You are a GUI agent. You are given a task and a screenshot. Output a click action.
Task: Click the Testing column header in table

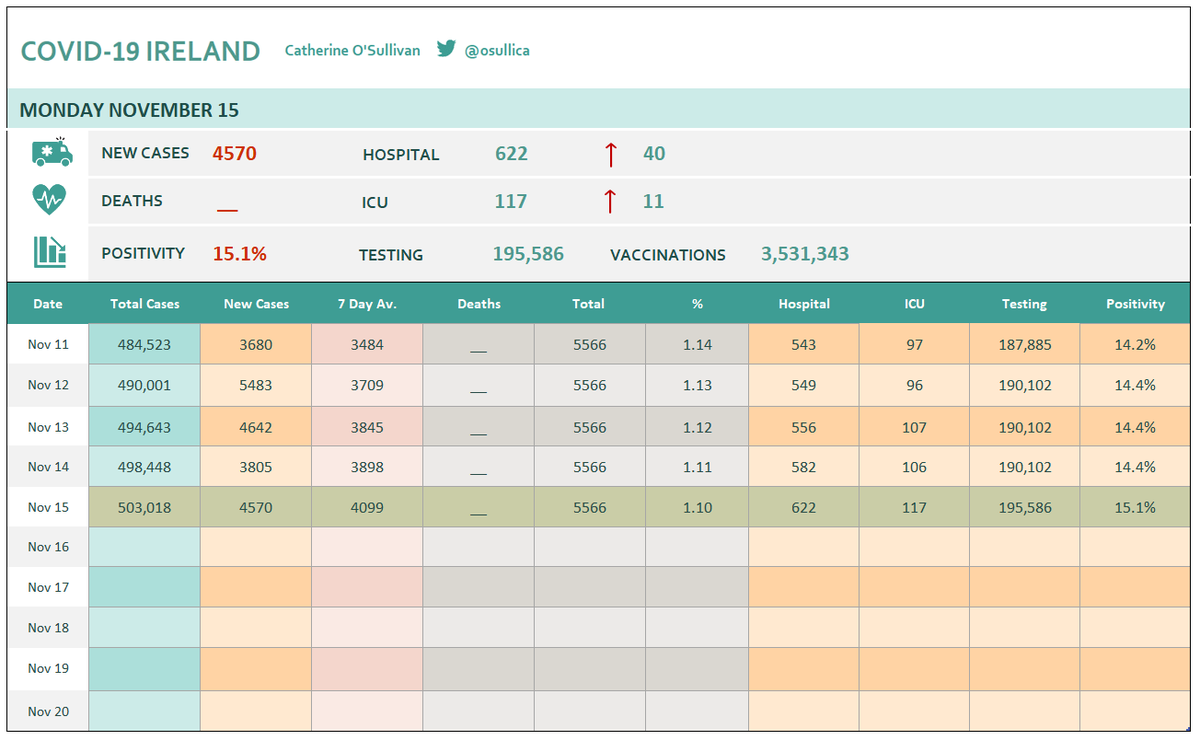(x=1025, y=304)
